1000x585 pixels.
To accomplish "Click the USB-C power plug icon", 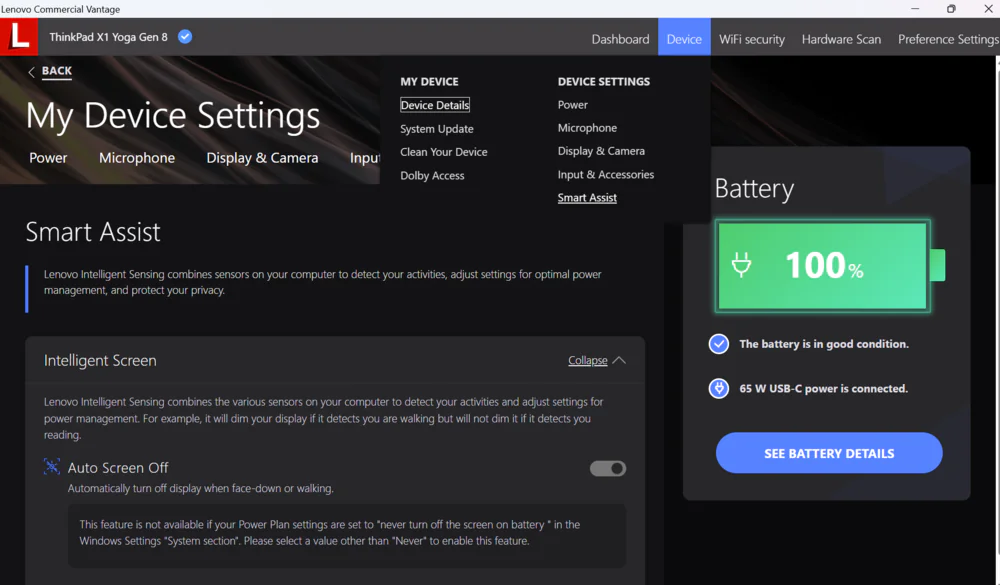I will click(x=719, y=389).
